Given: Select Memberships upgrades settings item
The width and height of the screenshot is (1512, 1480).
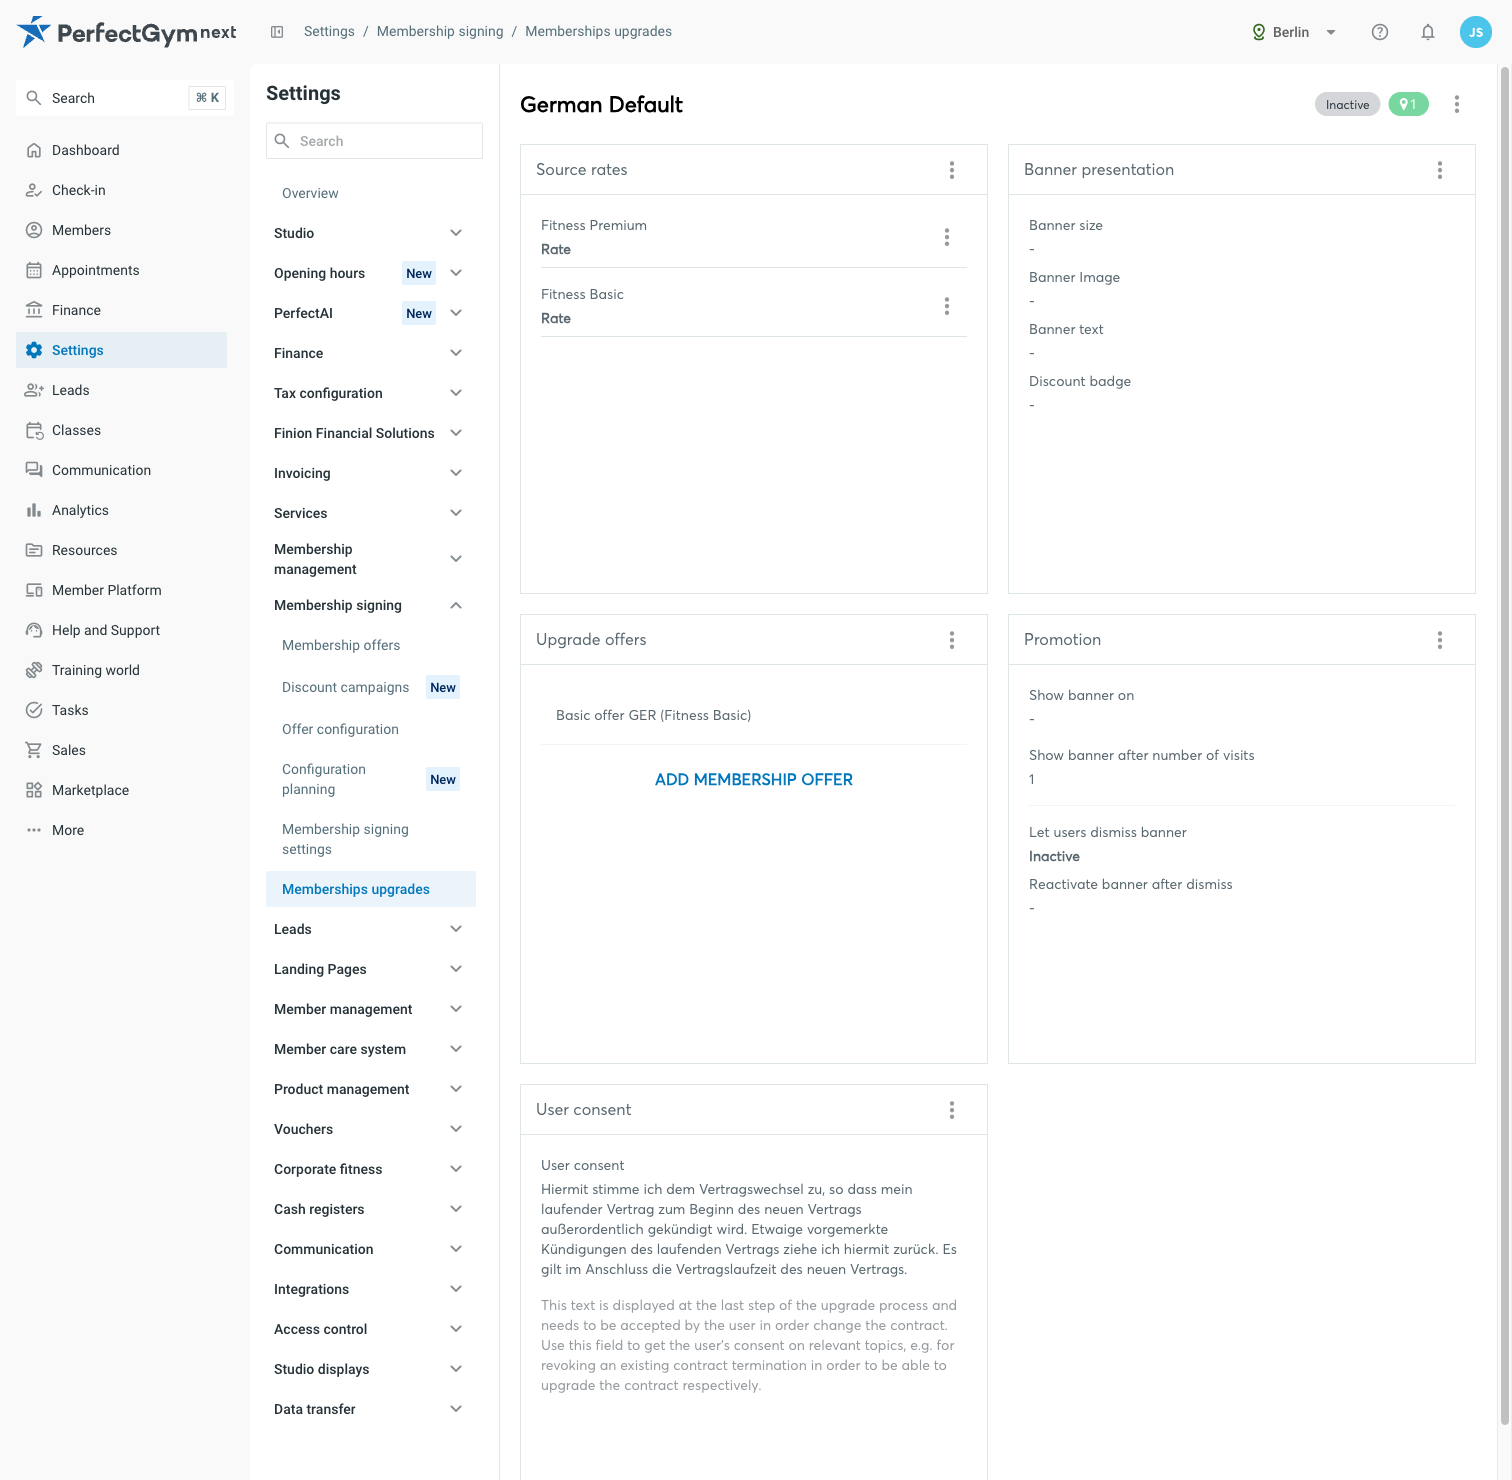Looking at the screenshot, I should coord(371,889).
